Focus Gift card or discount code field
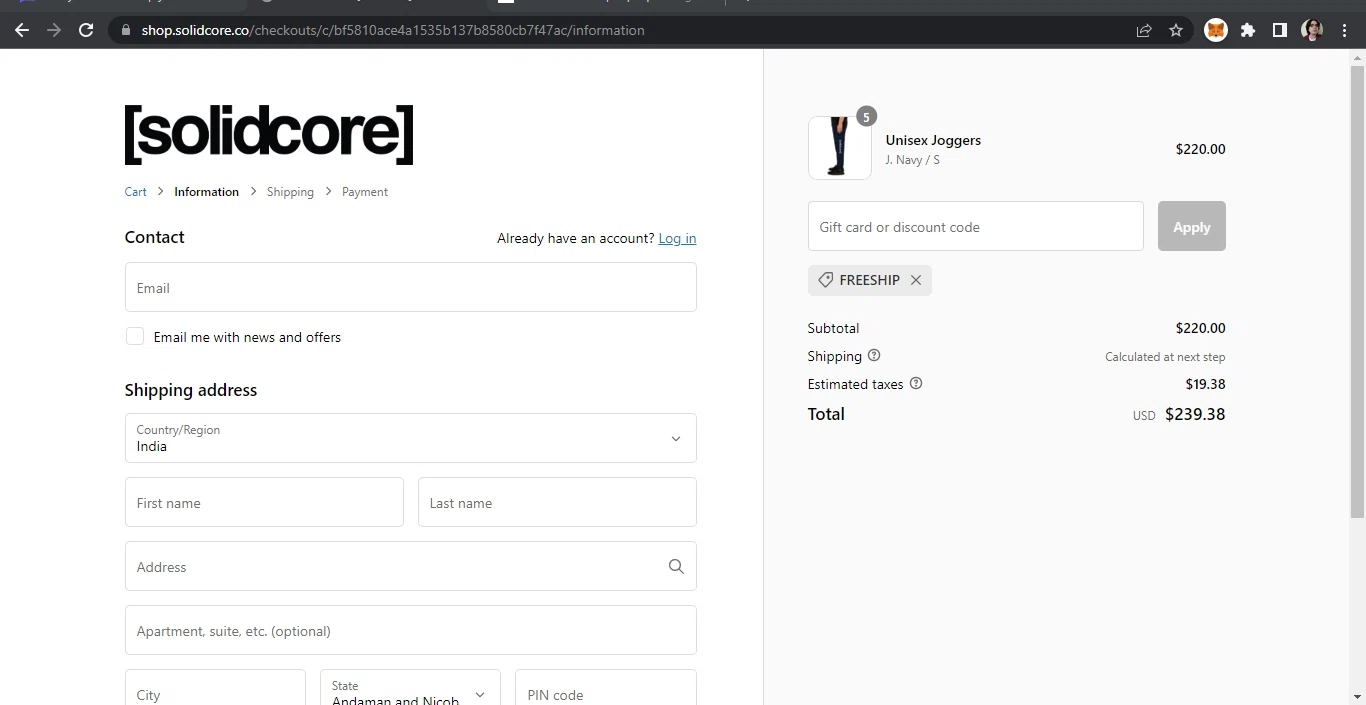Image resolution: width=1366 pixels, height=705 pixels. [975, 226]
